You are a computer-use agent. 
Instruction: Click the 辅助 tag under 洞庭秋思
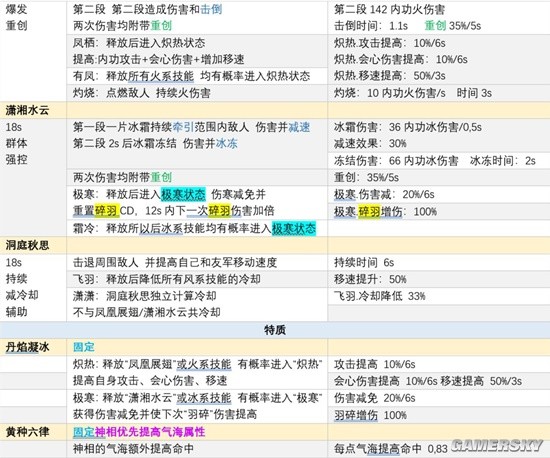(x=16, y=312)
